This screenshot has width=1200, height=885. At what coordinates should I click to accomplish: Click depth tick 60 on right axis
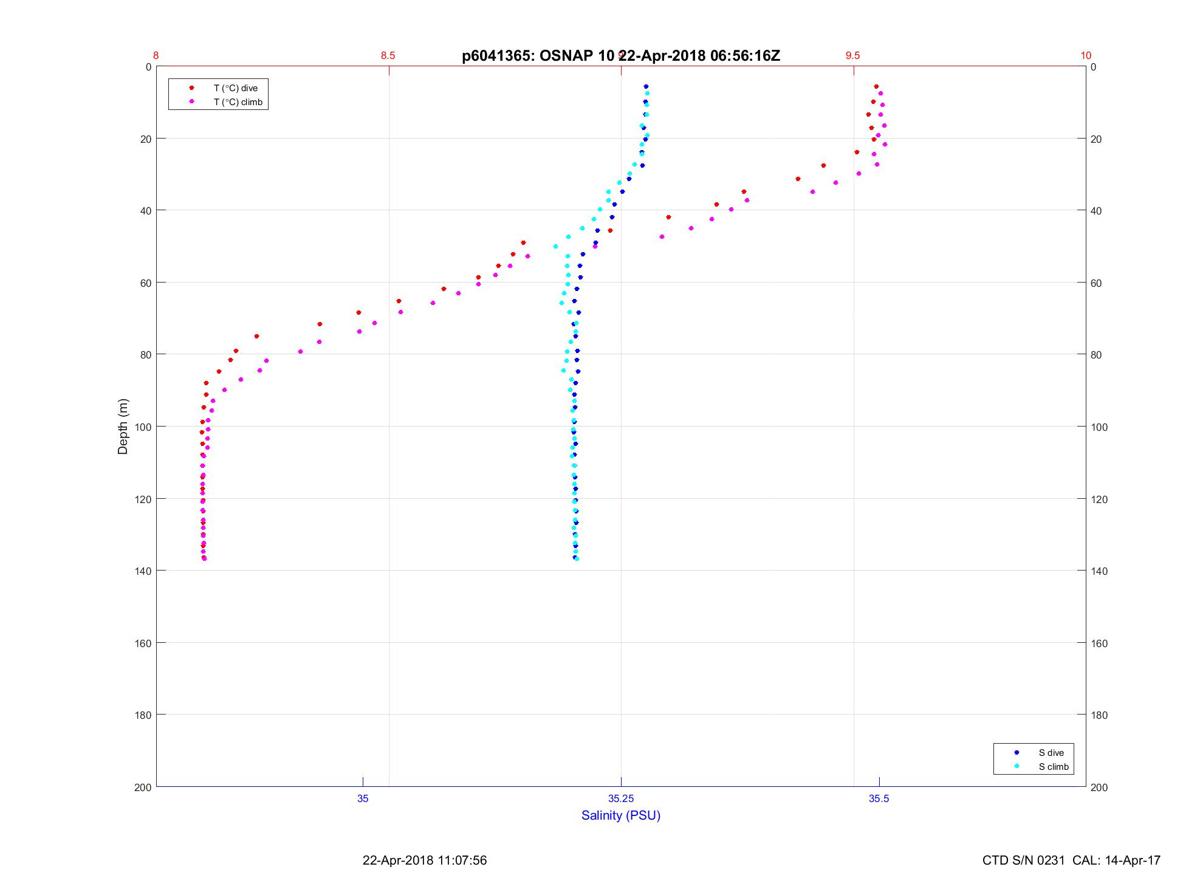point(1097,283)
